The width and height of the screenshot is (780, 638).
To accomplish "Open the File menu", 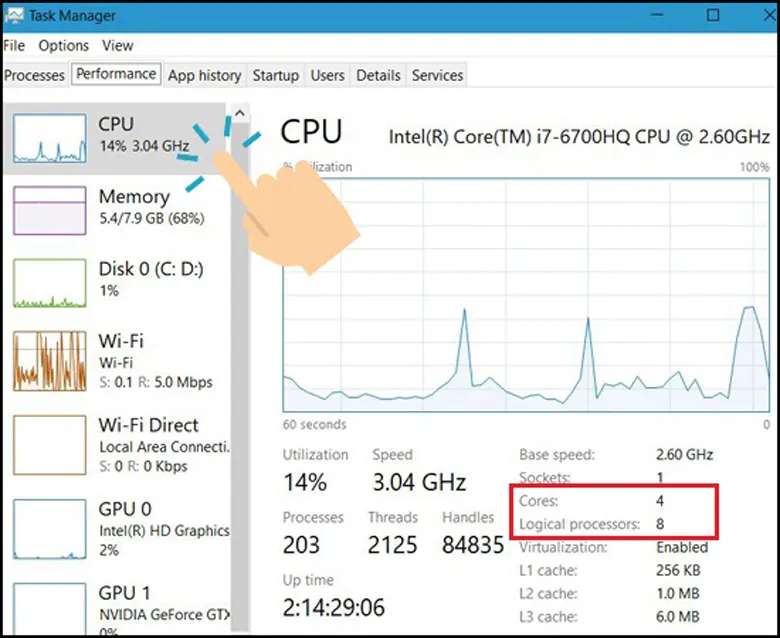I will (x=14, y=46).
